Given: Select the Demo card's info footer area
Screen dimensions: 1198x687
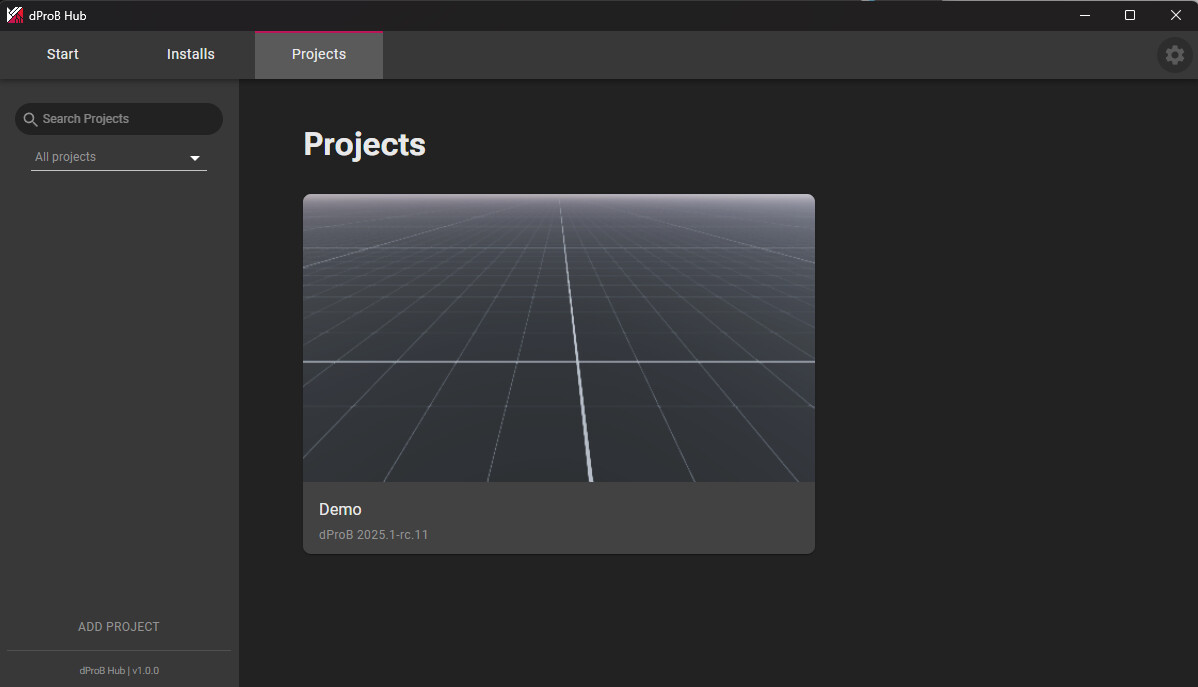Looking at the screenshot, I should click(600, 518).
